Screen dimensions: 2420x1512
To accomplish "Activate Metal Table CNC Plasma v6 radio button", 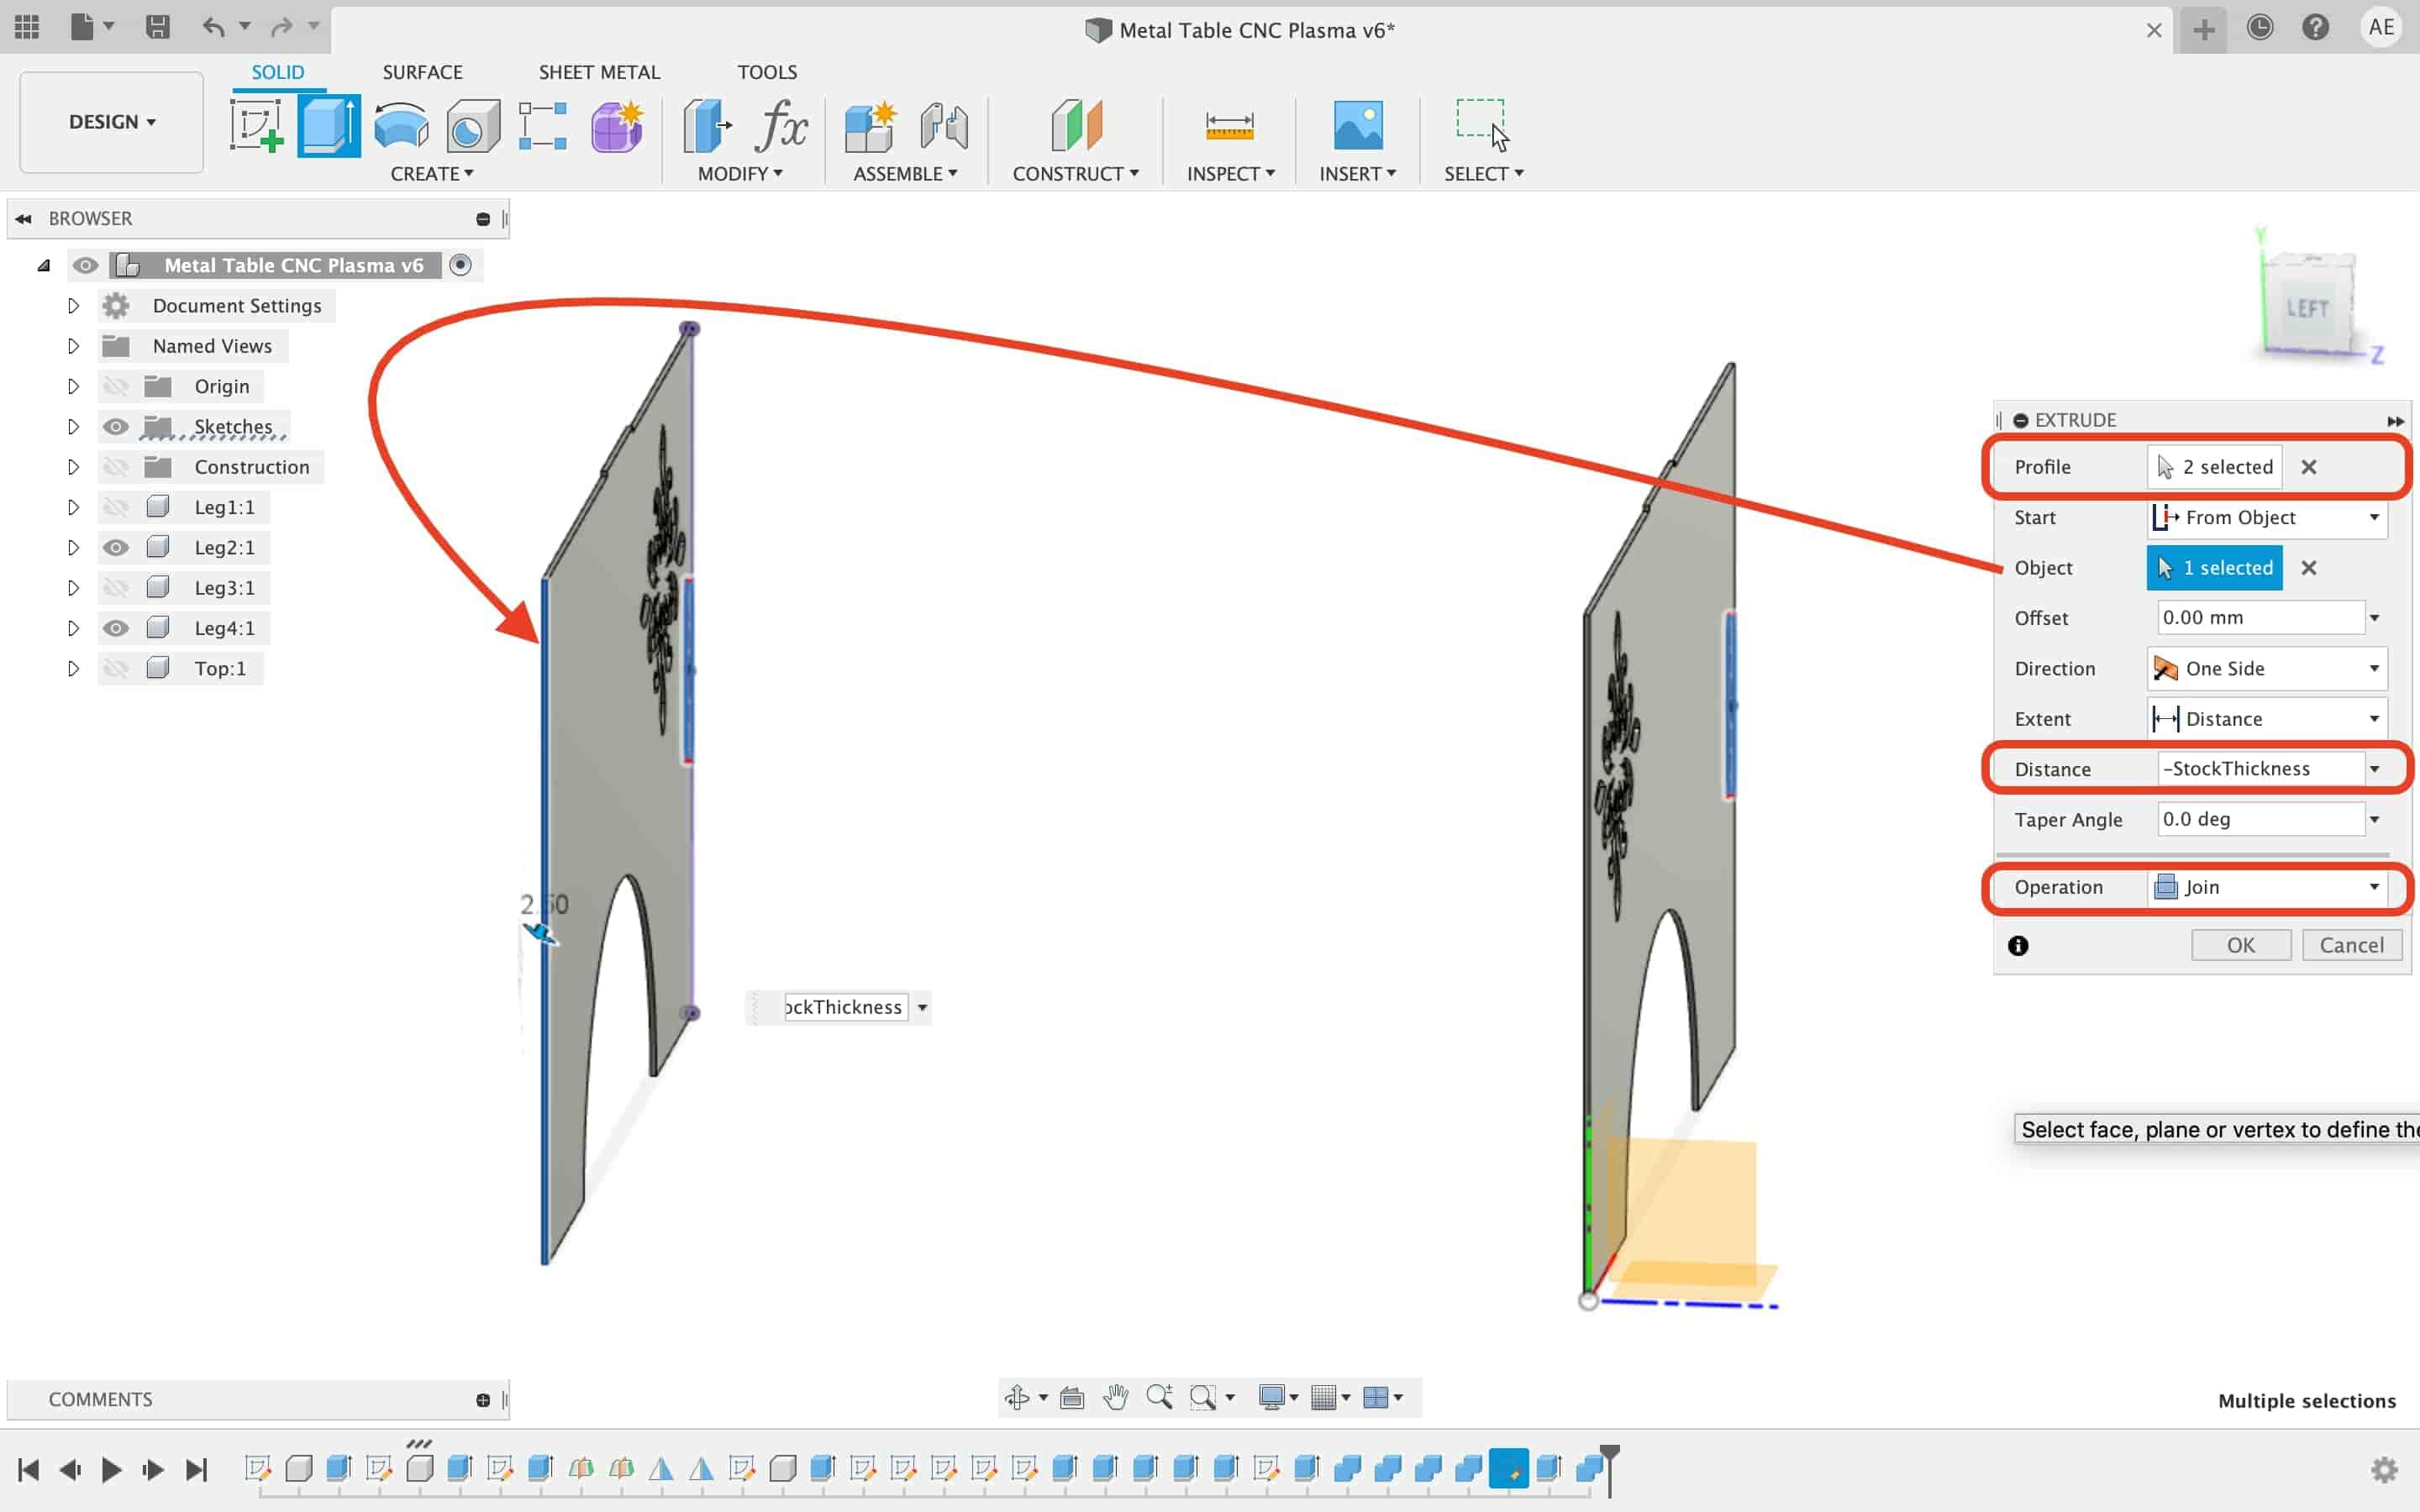I will click(460, 265).
